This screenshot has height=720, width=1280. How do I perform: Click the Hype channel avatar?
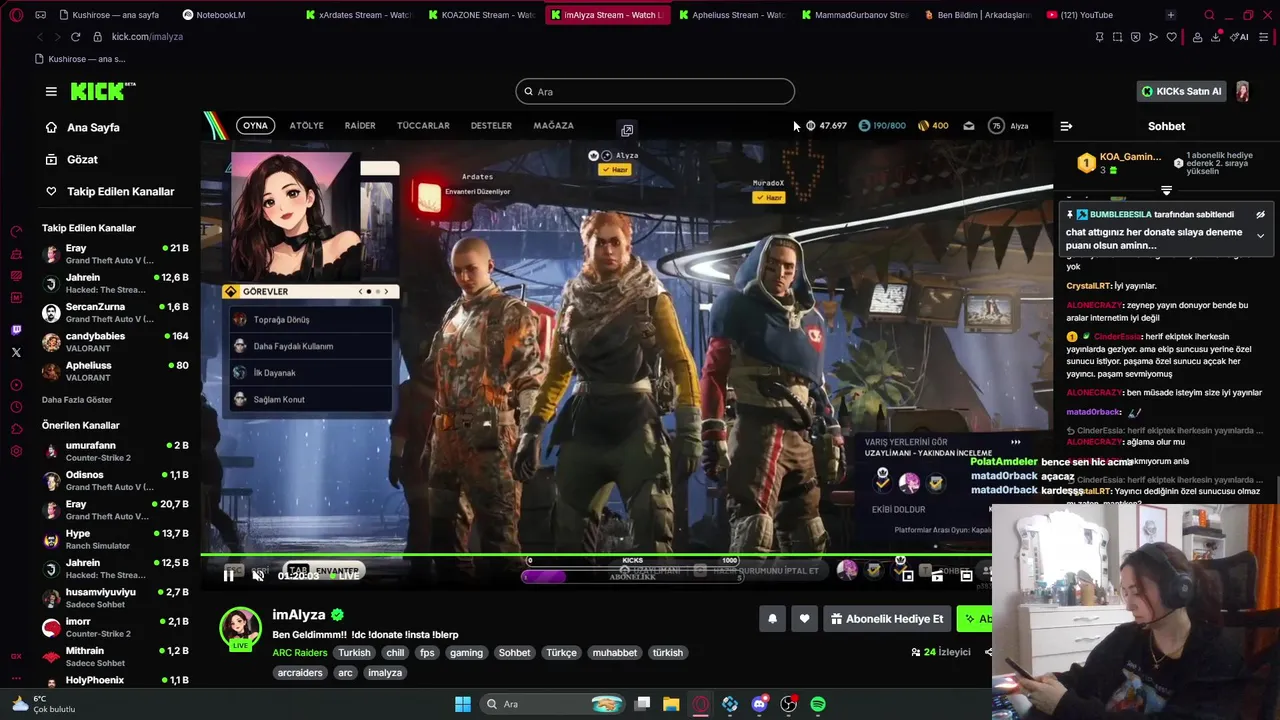pos(51,540)
